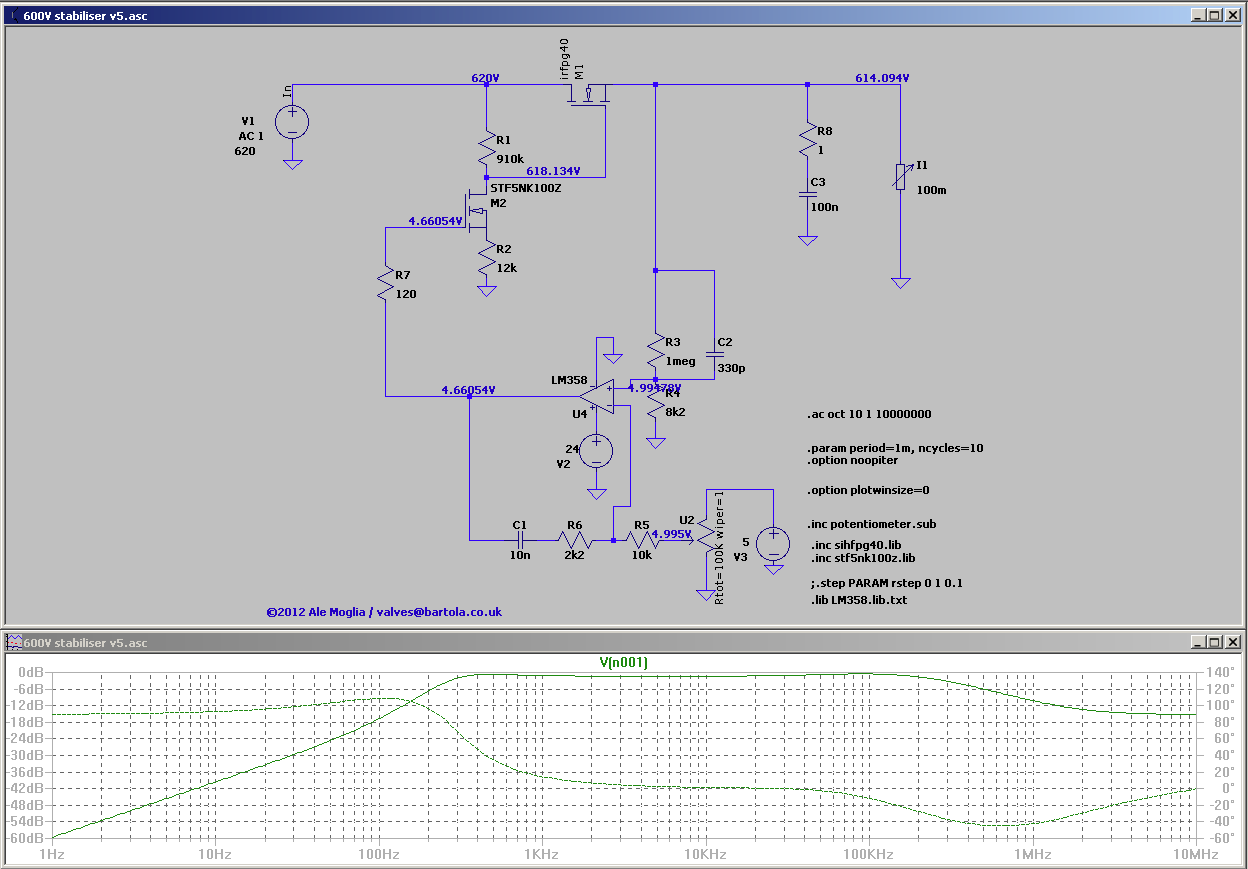Select the V1 voltage source symbol
1248x869 pixels.
pyautogui.click(x=292, y=124)
